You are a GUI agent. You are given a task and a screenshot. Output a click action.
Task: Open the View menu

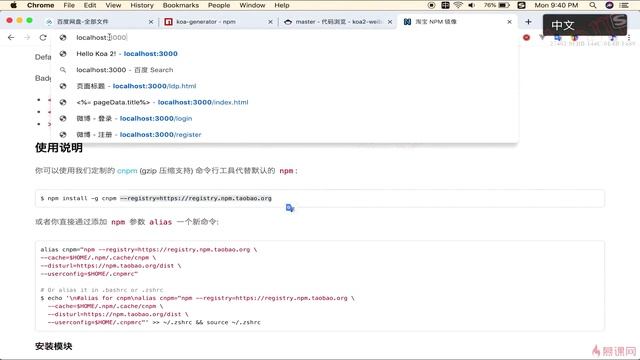pyautogui.click(x=113, y=5)
